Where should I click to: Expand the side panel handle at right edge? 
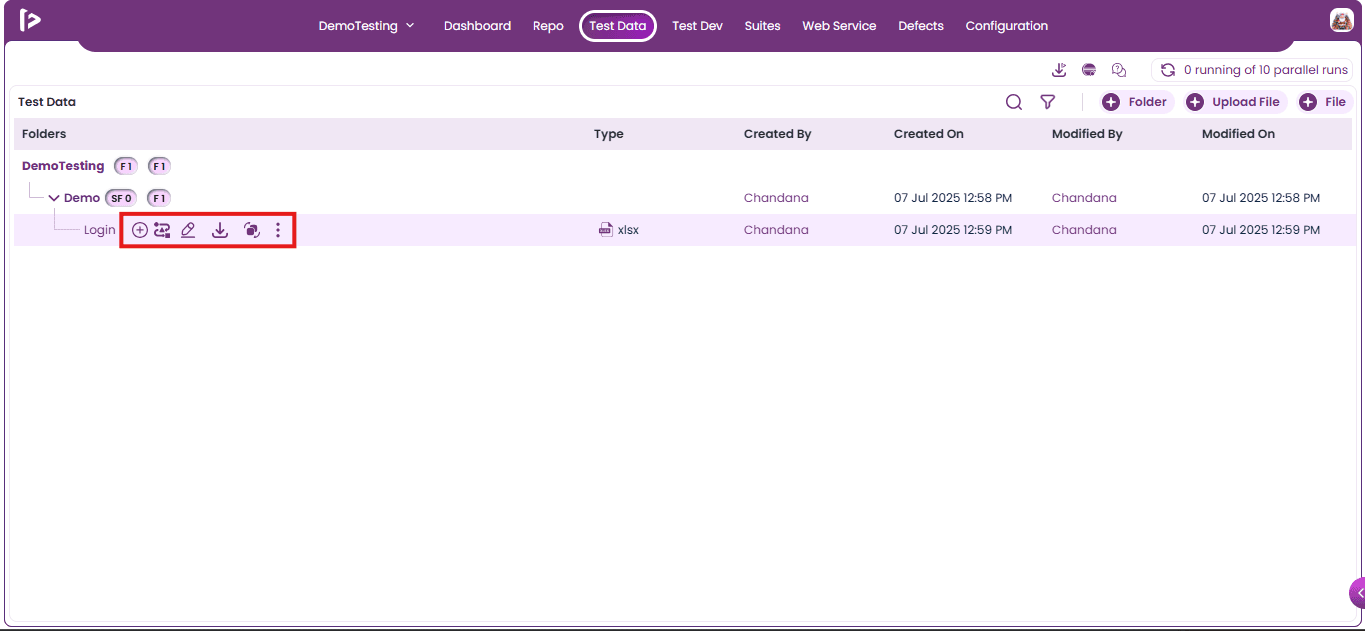[1357, 593]
